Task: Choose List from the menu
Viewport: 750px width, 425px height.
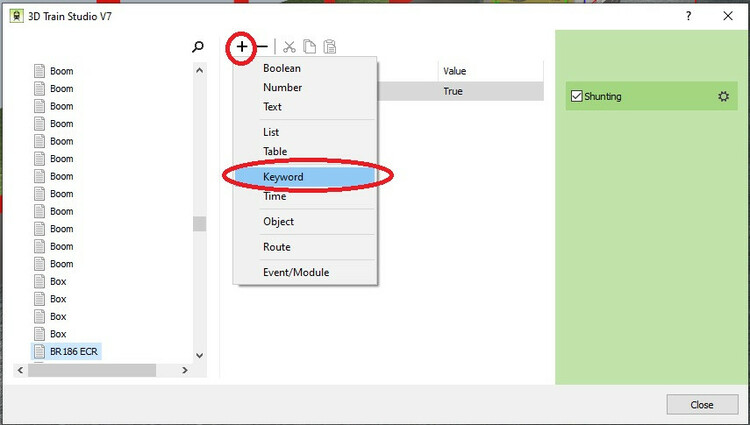Action: click(x=305, y=132)
